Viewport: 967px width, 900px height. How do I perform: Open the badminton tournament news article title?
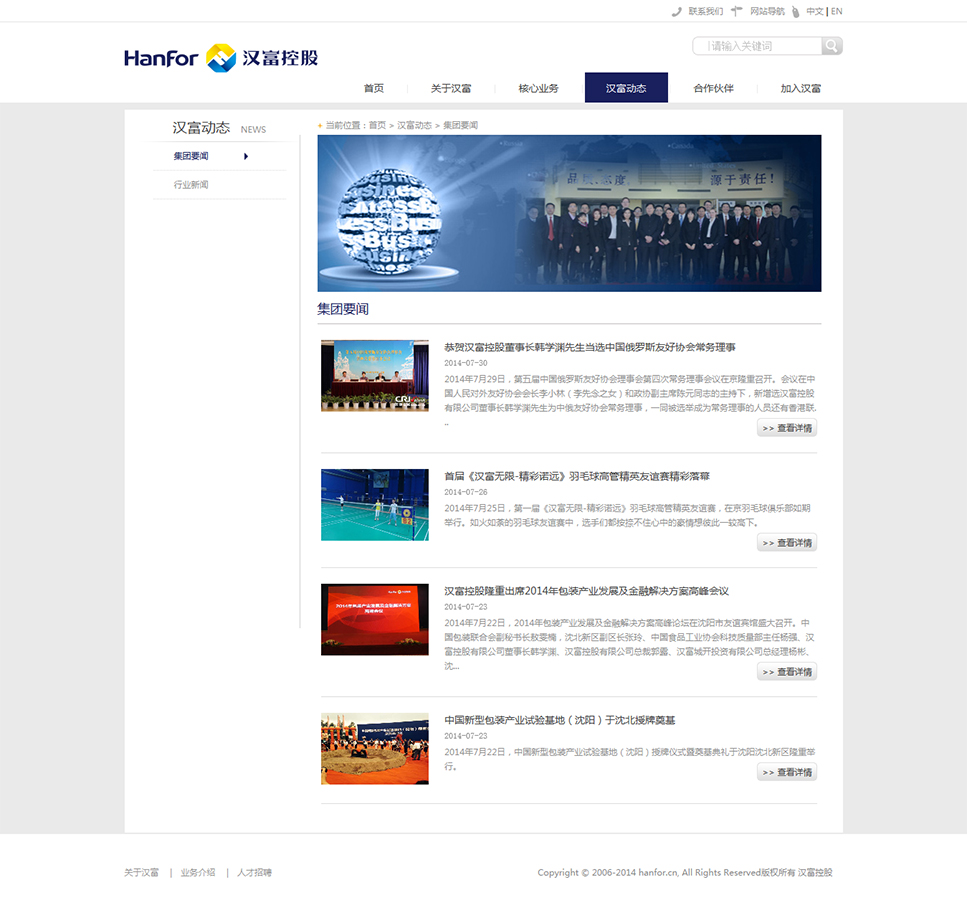(x=580, y=476)
